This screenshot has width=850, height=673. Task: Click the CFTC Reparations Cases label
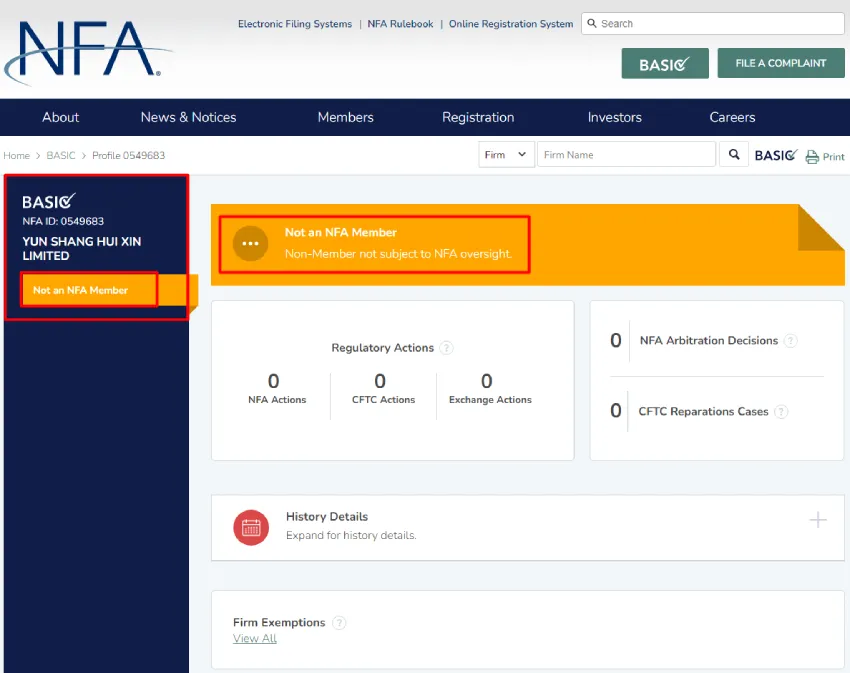(703, 412)
